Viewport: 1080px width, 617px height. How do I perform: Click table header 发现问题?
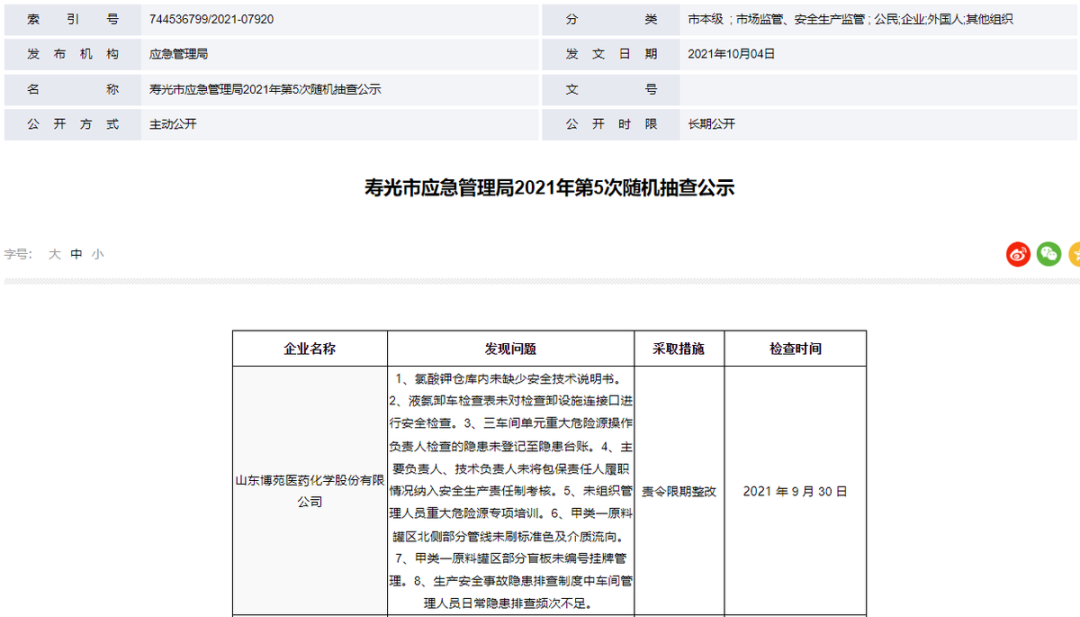510,349
